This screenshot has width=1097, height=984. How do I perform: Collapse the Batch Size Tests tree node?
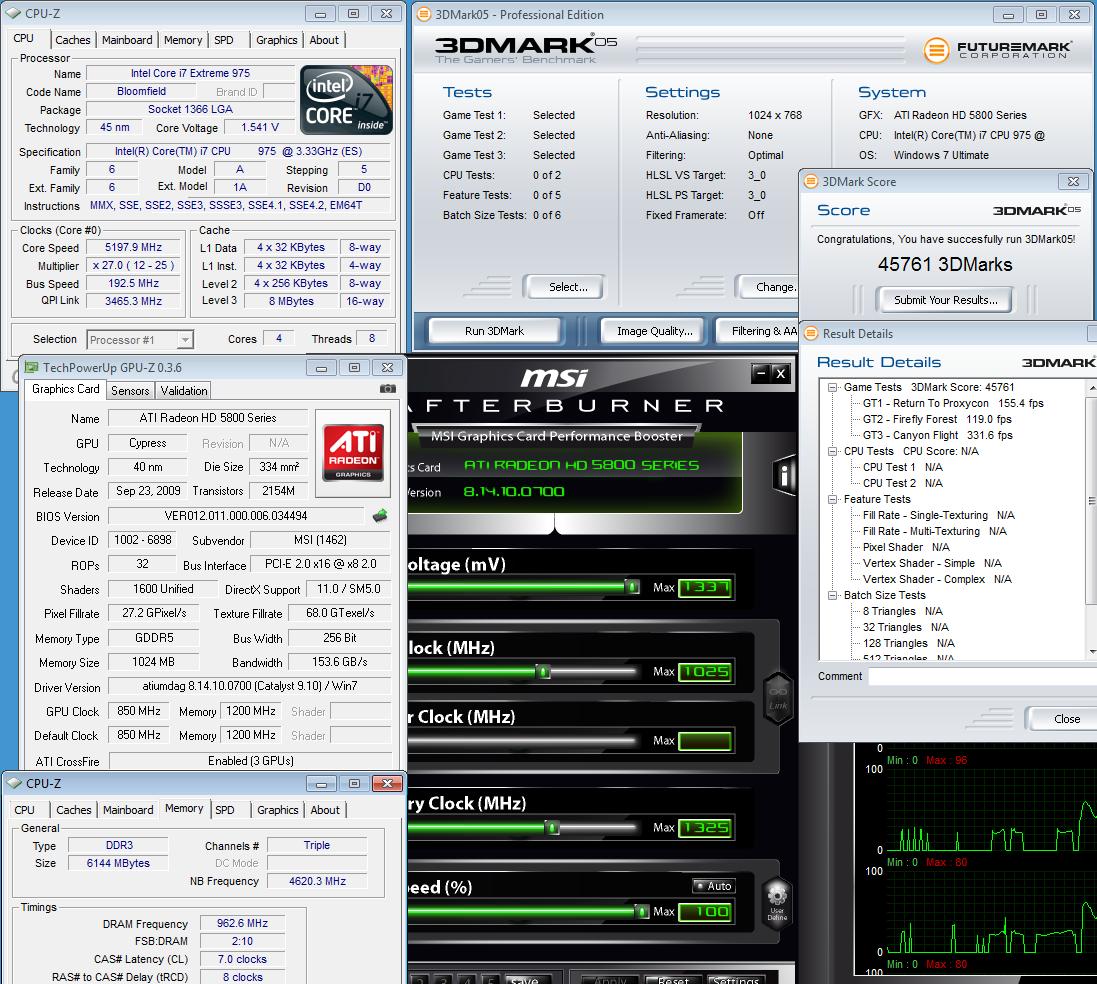point(833,595)
